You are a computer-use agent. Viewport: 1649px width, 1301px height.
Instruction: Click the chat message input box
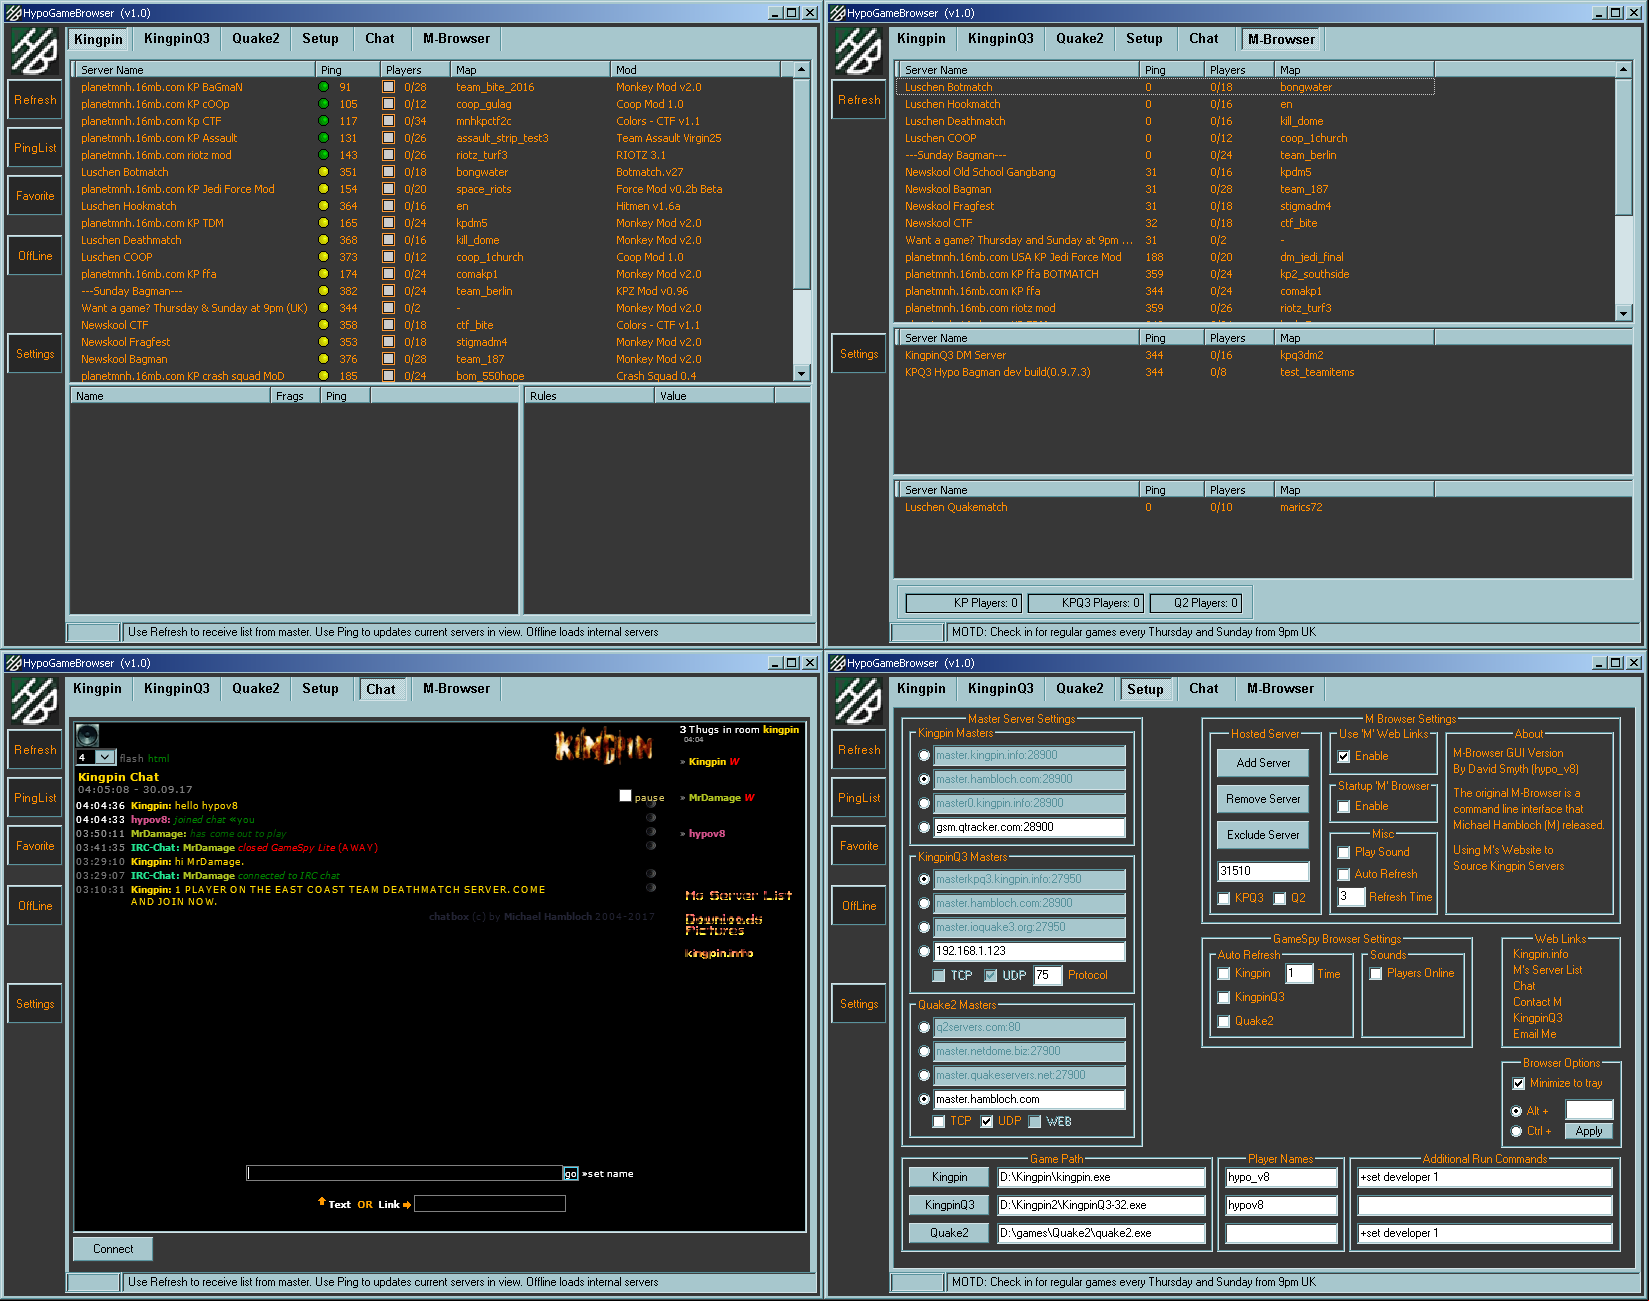point(405,1173)
